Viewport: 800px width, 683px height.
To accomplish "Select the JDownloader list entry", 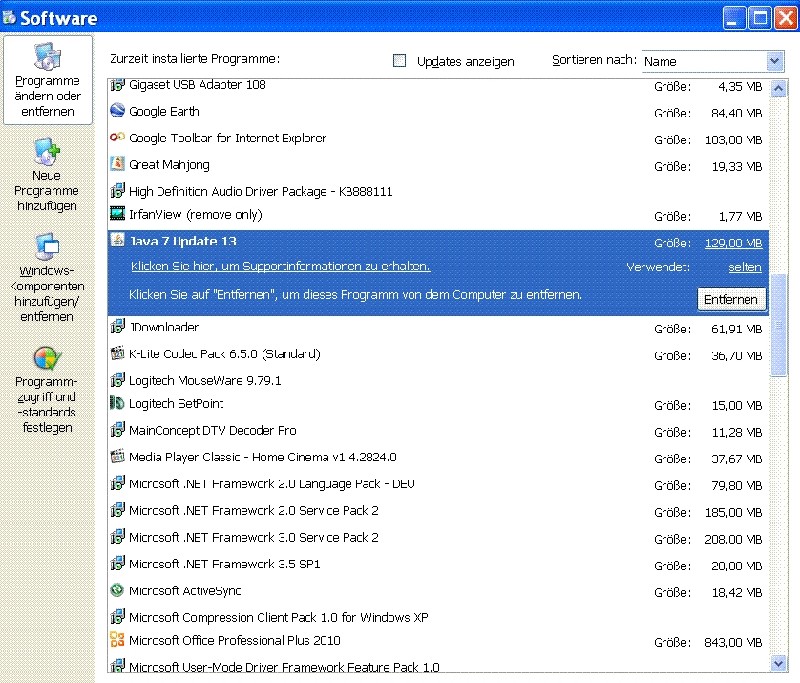I will pyautogui.click(x=164, y=328).
